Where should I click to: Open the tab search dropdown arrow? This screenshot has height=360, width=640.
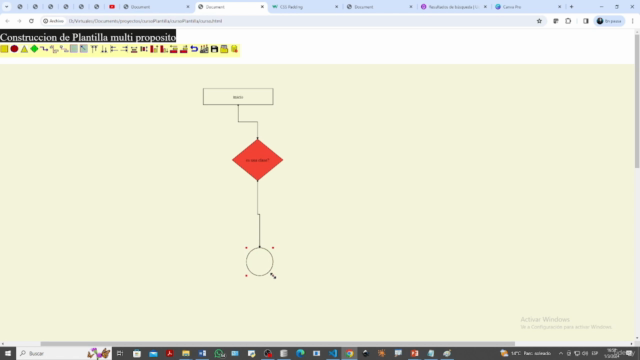[x=7, y=7]
